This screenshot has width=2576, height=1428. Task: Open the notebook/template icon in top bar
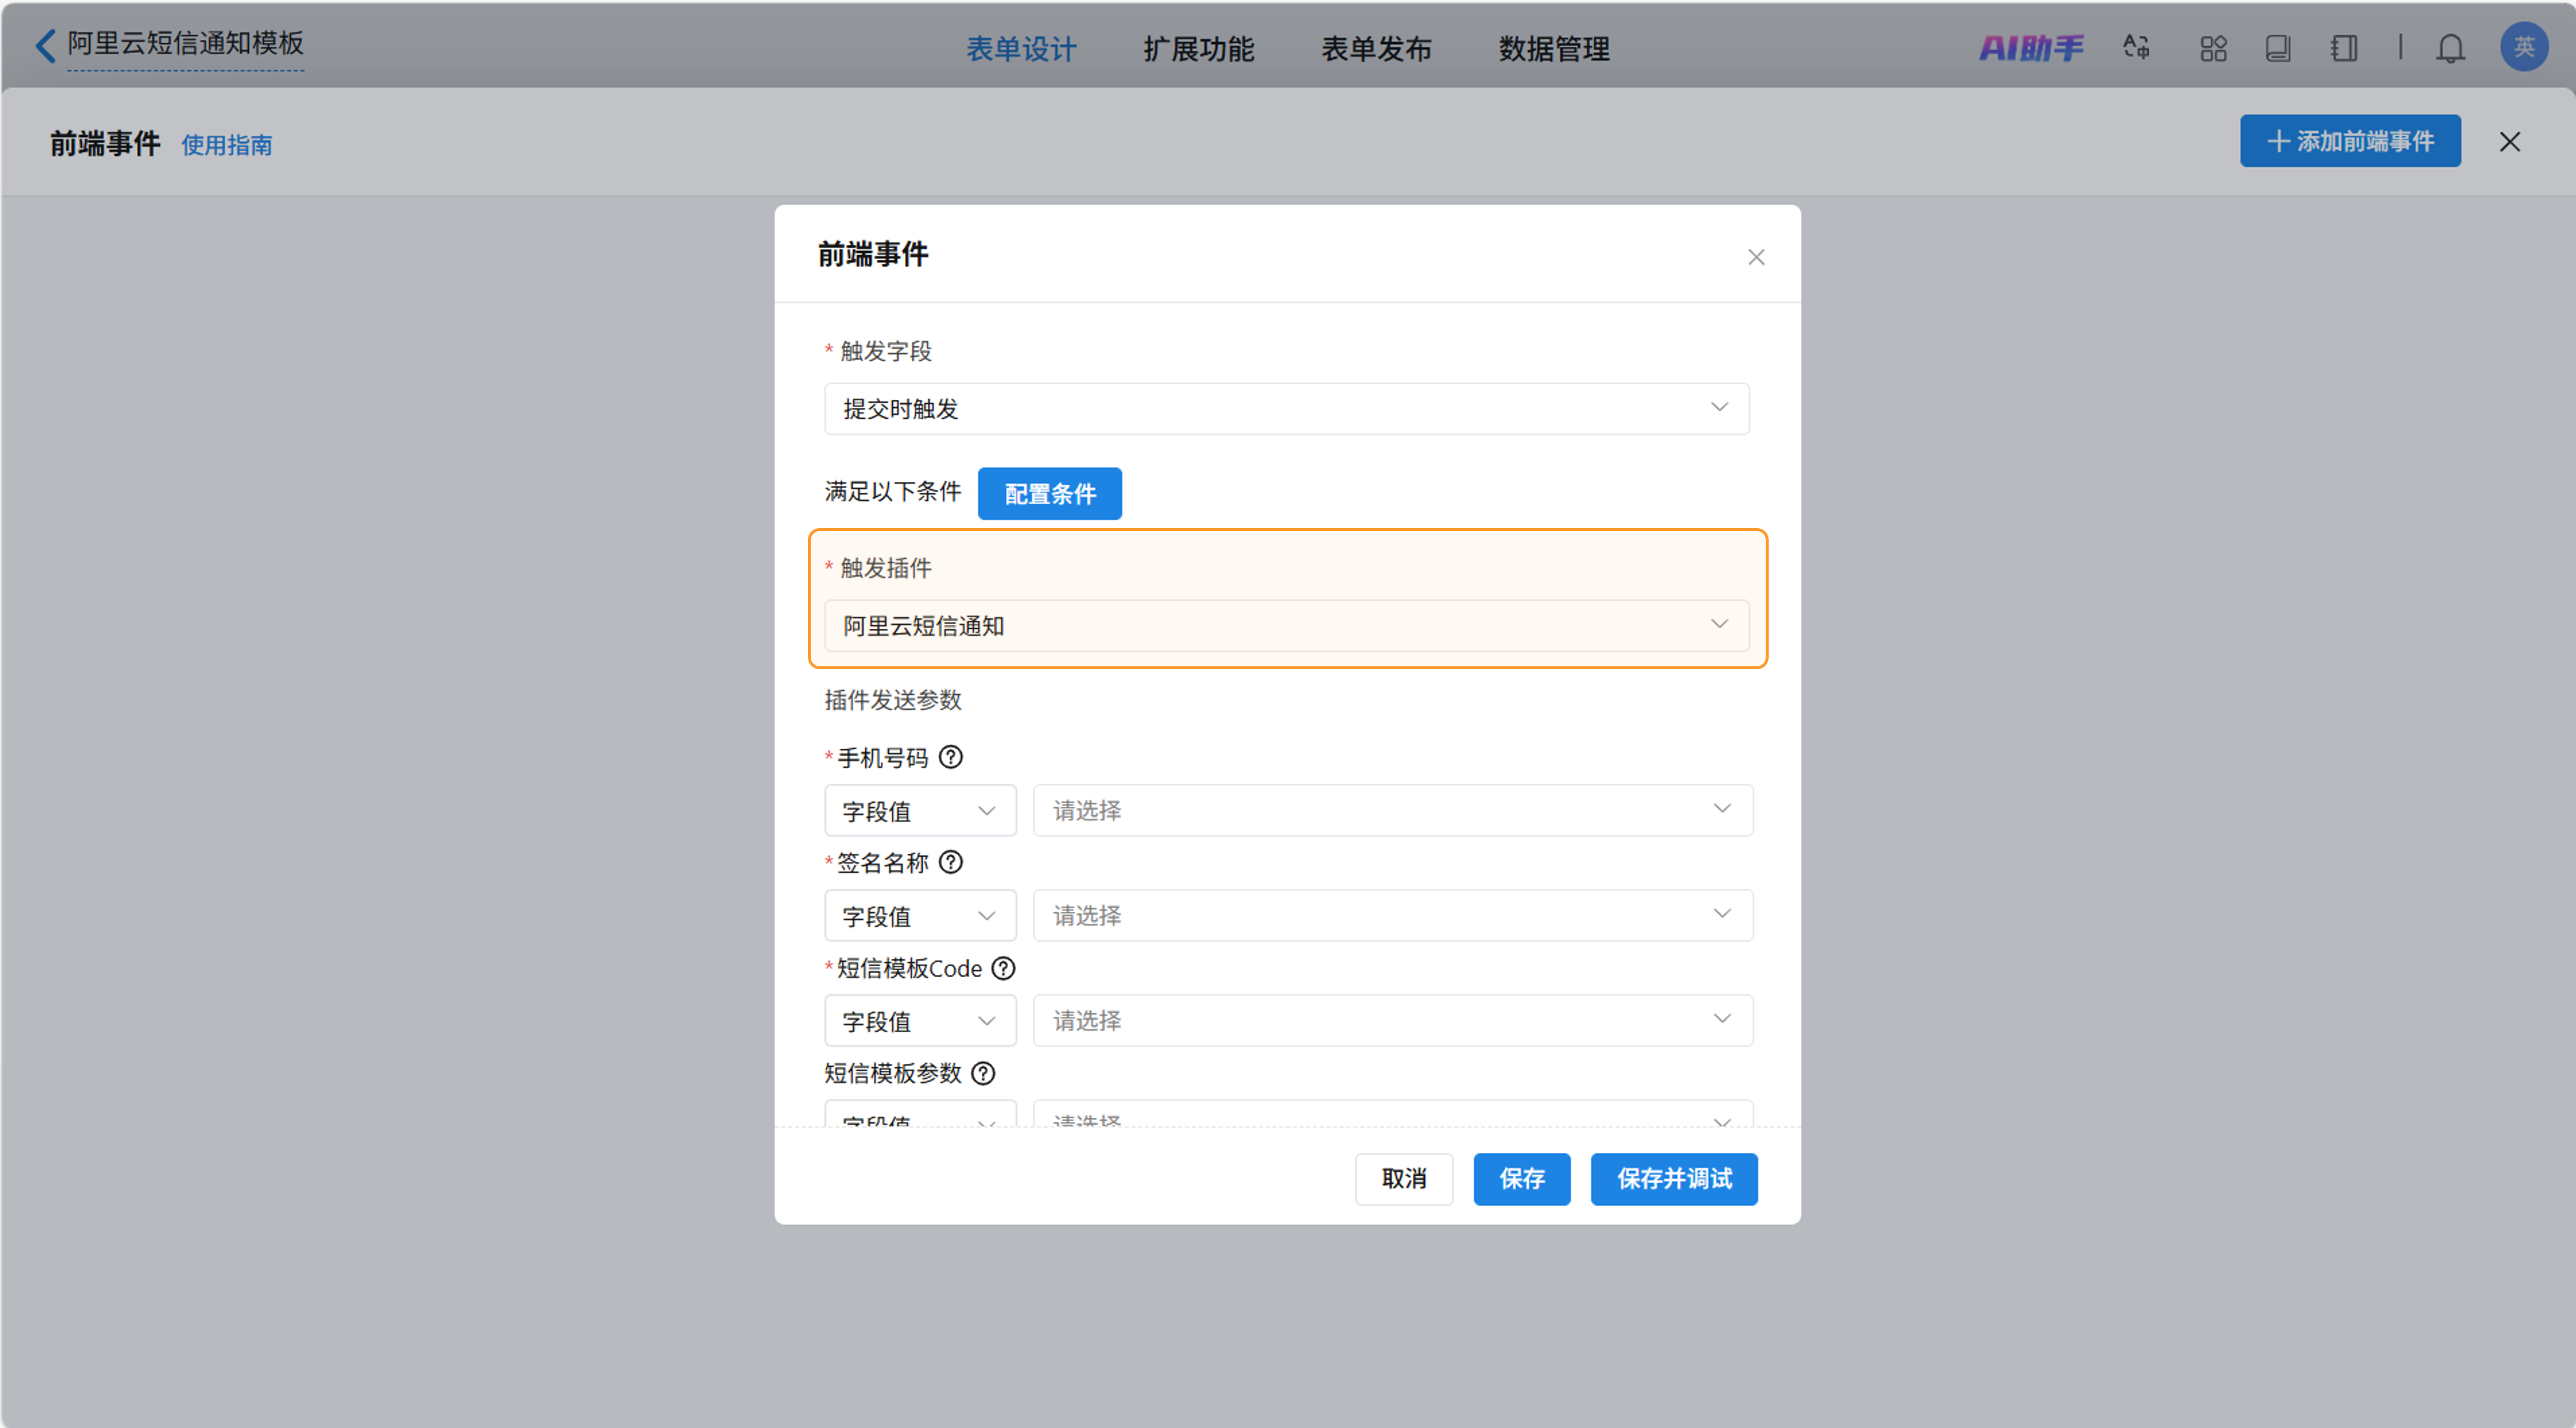pyautogui.click(x=2343, y=47)
